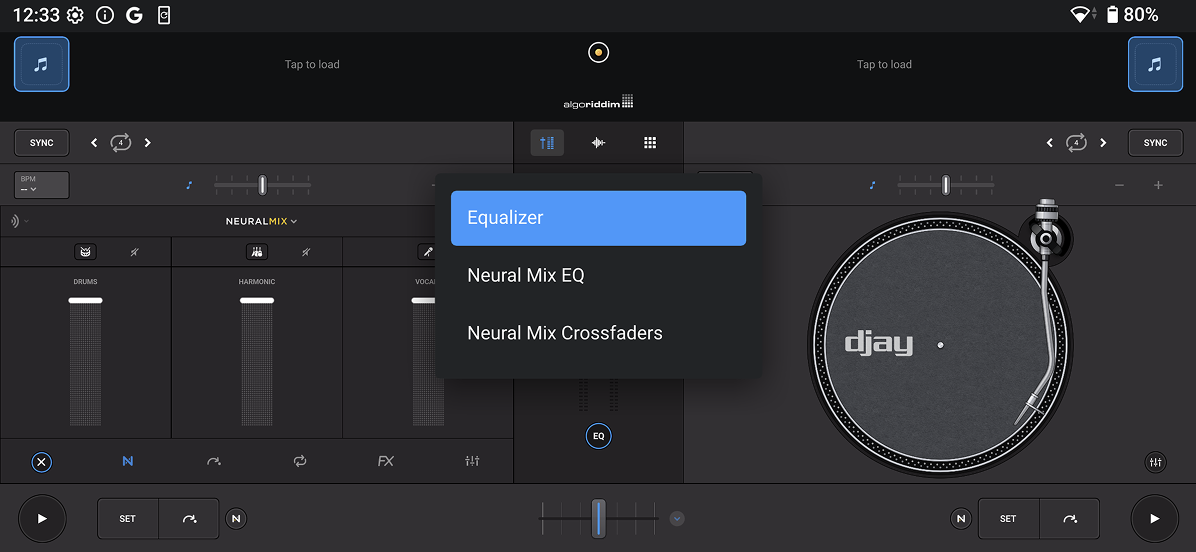This screenshot has height=552, width=1196.
Task: Tap the battery 80% indicator
Action: [1133, 14]
